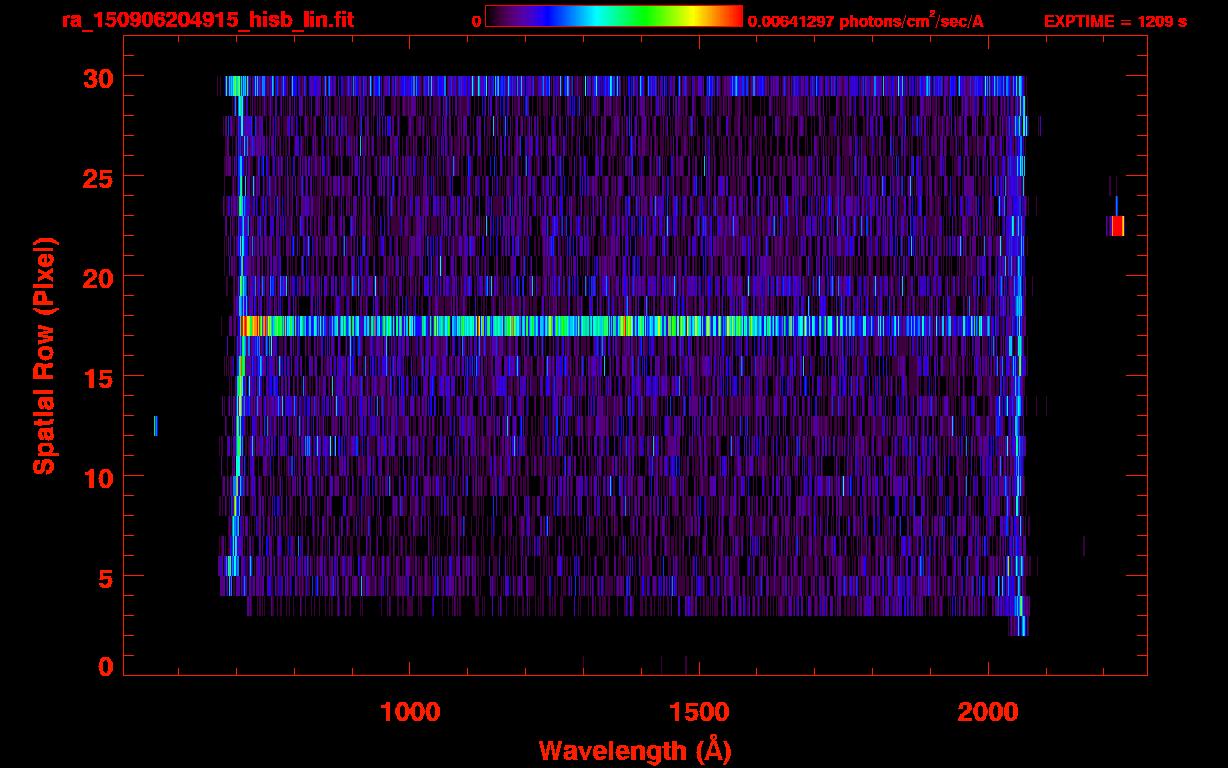The height and width of the screenshot is (768, 1228).
Task: Click the EXPTIME = 1209 s label
Action: click(1115, 21)
